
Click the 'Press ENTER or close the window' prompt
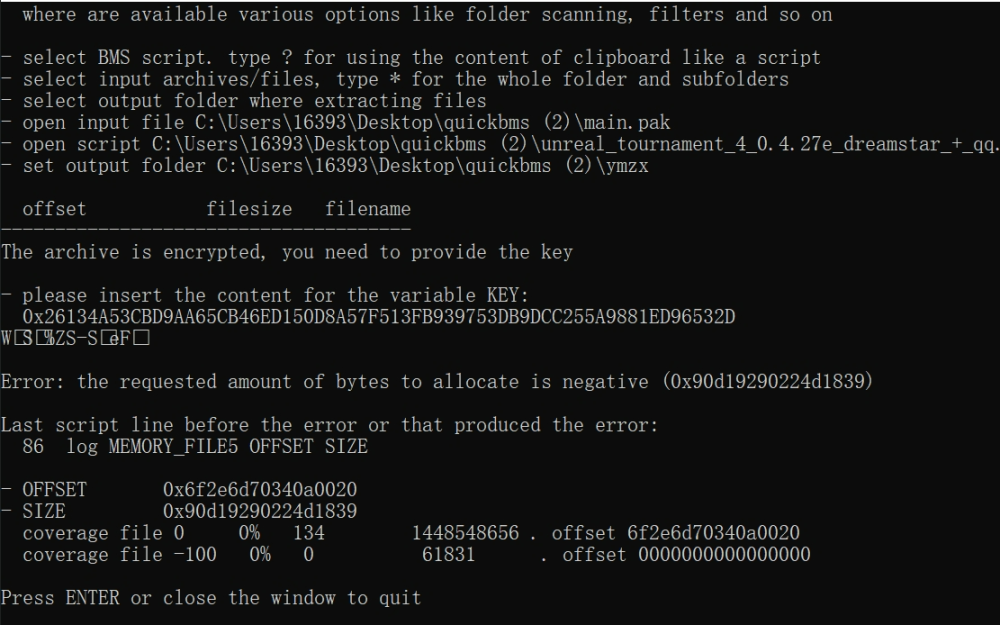211,598
